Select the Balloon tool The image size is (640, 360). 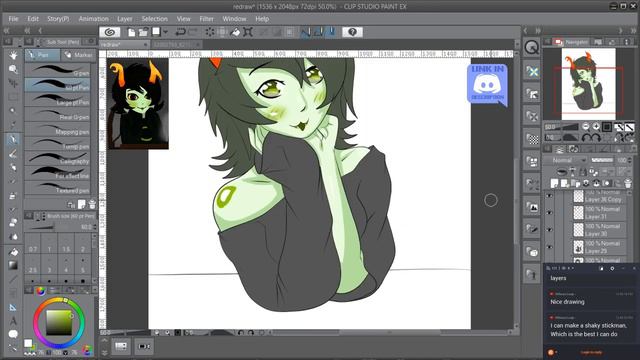pos(13,334)
